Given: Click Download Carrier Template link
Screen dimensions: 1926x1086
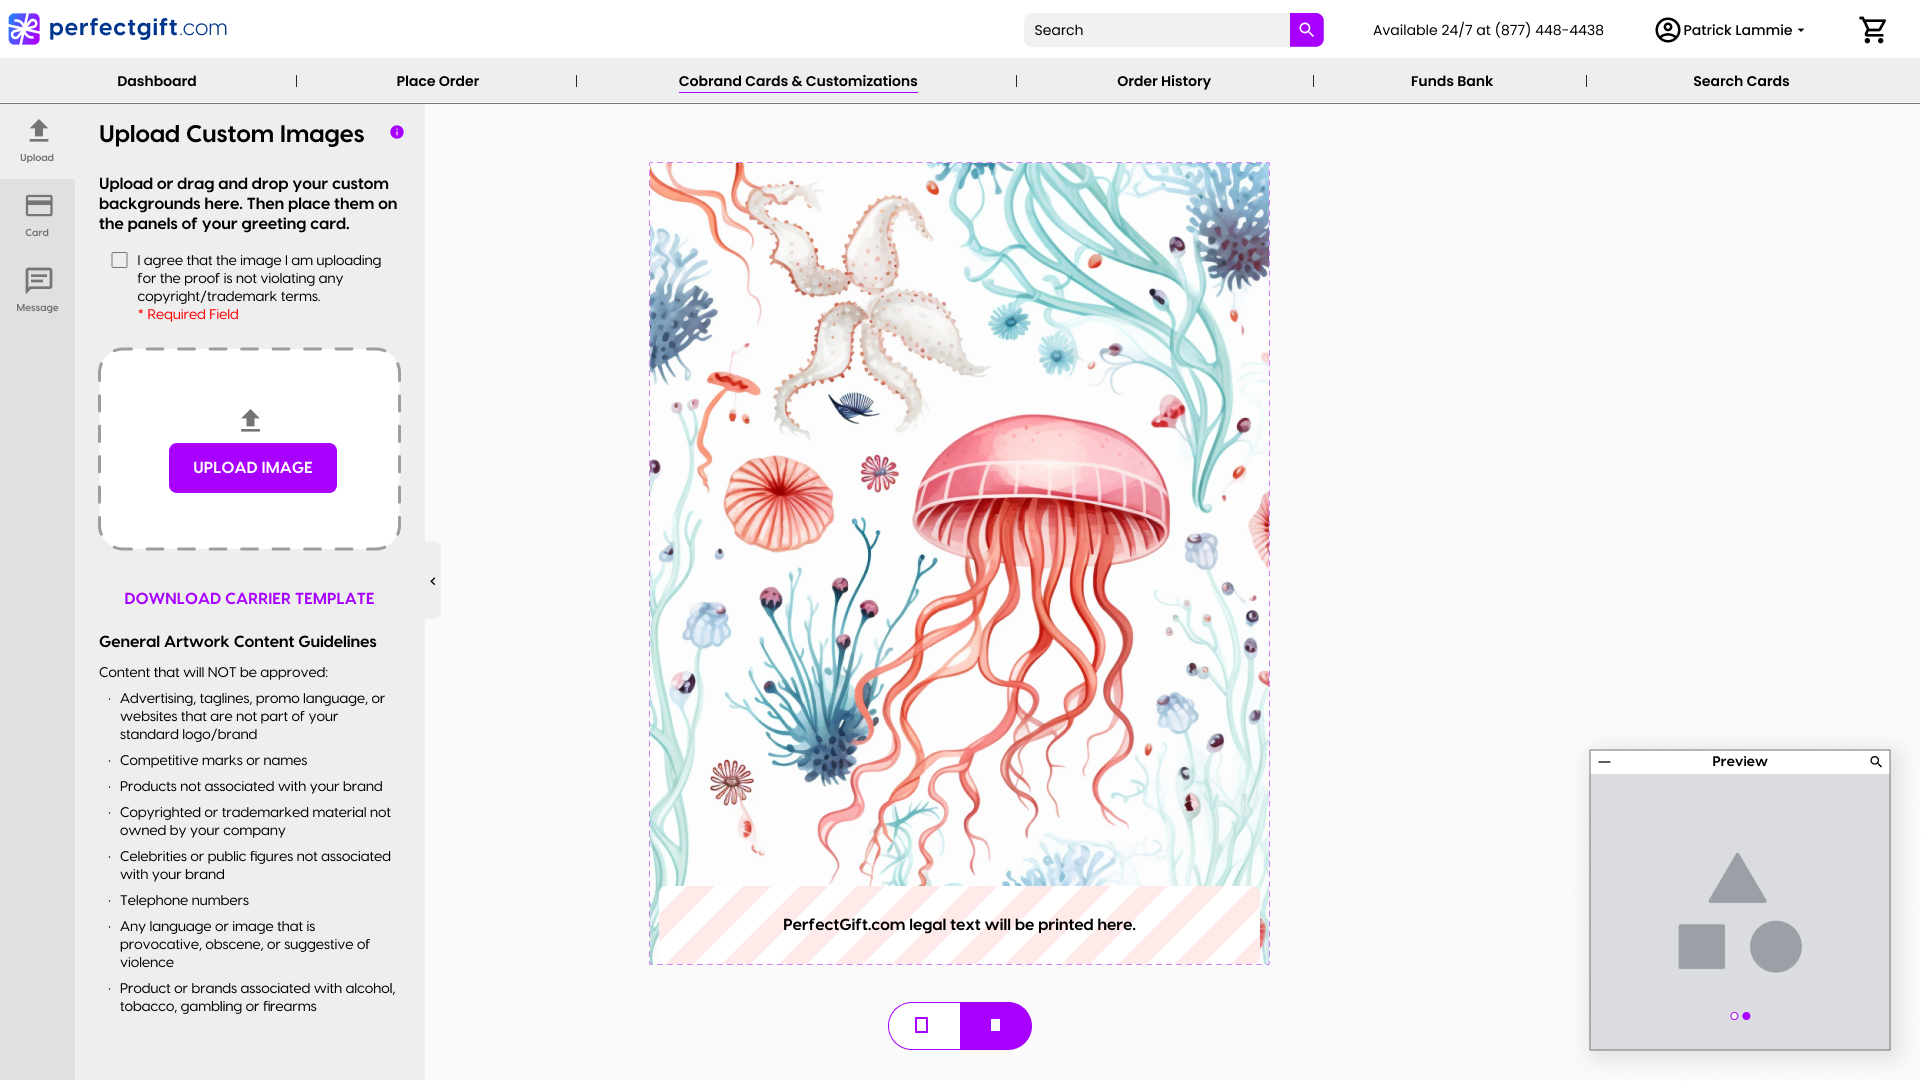Looking at the screenshot, I should point(249,598).
